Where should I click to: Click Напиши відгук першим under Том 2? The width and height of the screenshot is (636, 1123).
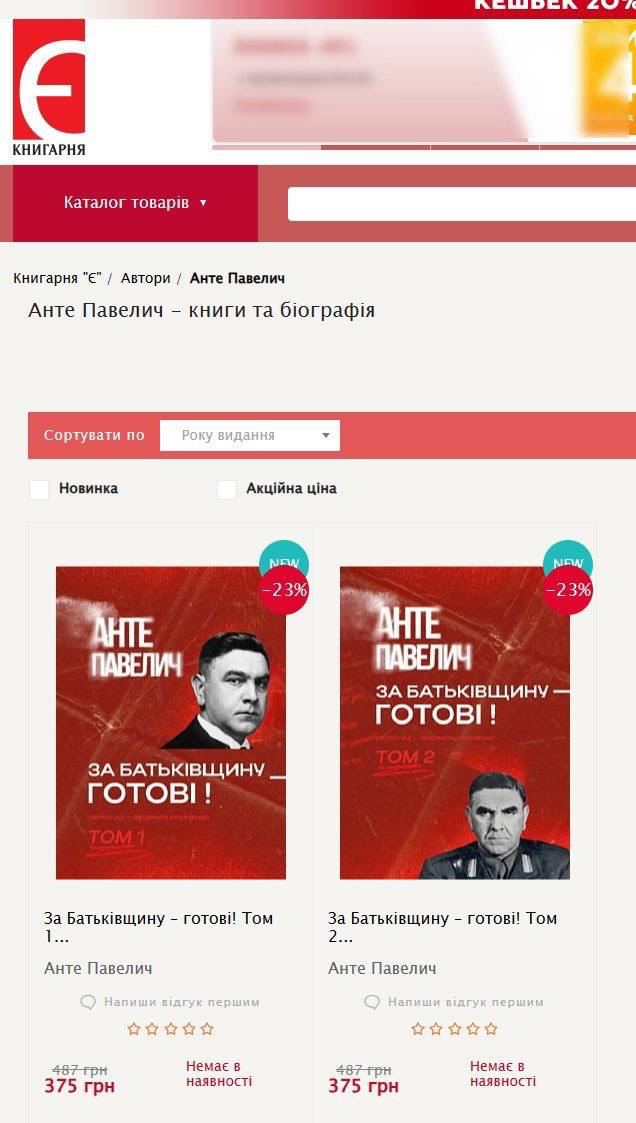(466, 1002)
